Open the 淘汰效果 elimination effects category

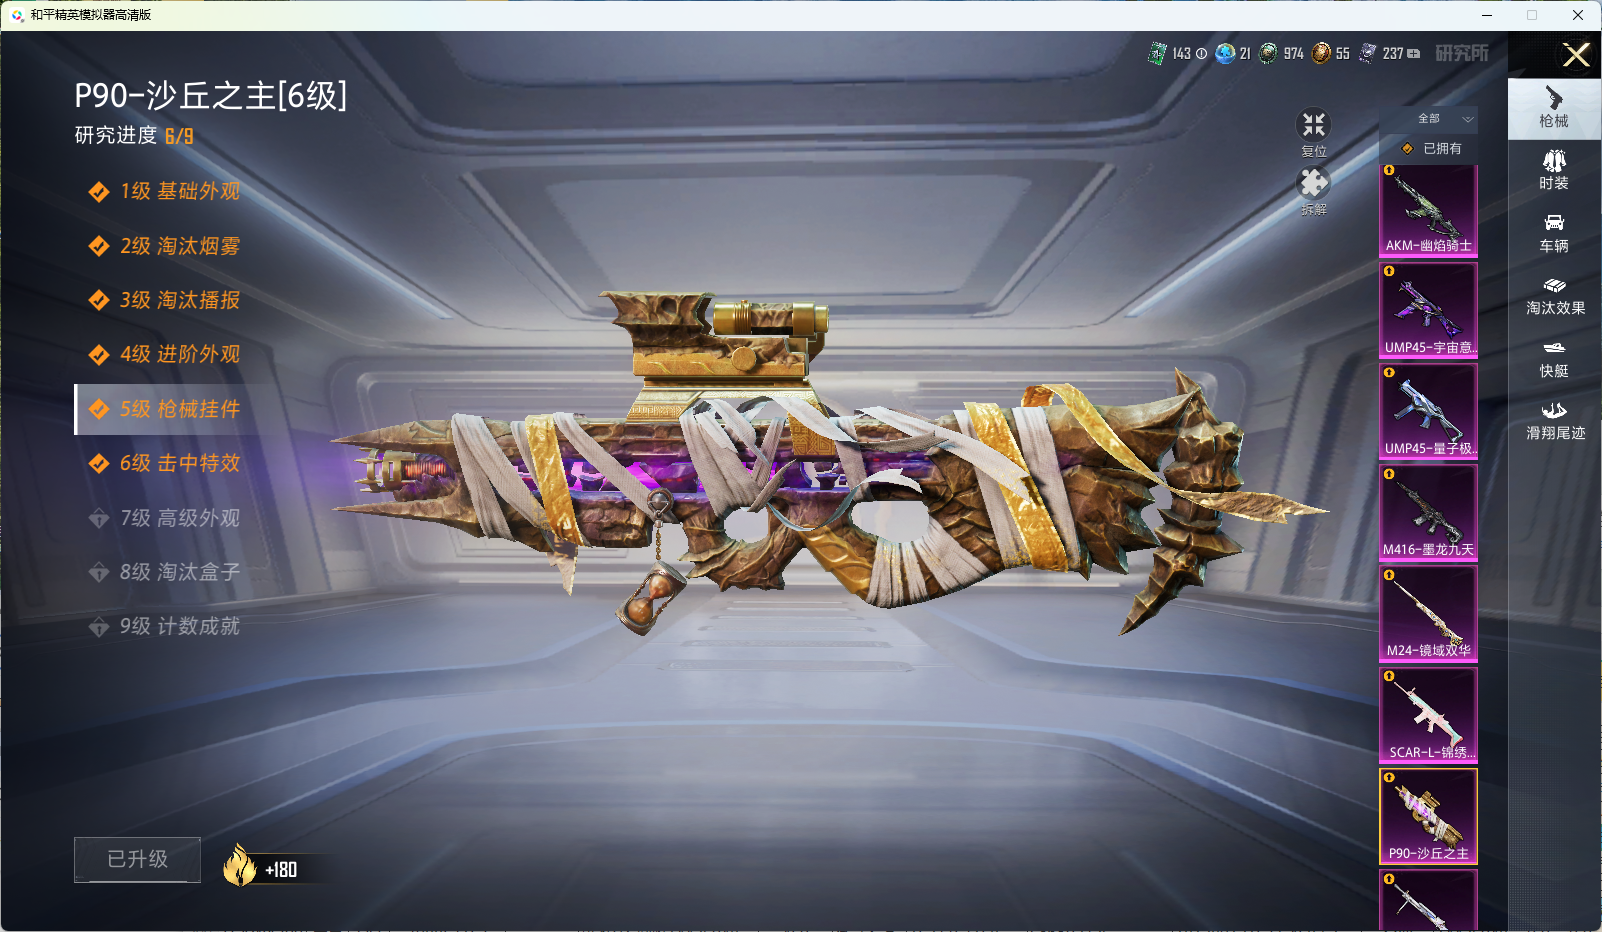pyautogui.click(x=1554, y=296)
